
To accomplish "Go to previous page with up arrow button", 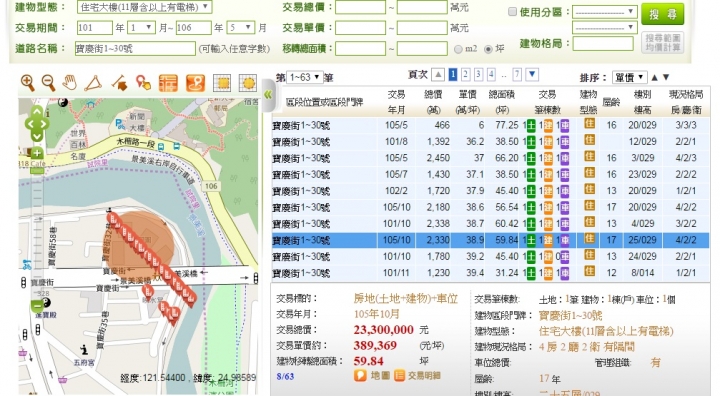I will pos(439,74).
